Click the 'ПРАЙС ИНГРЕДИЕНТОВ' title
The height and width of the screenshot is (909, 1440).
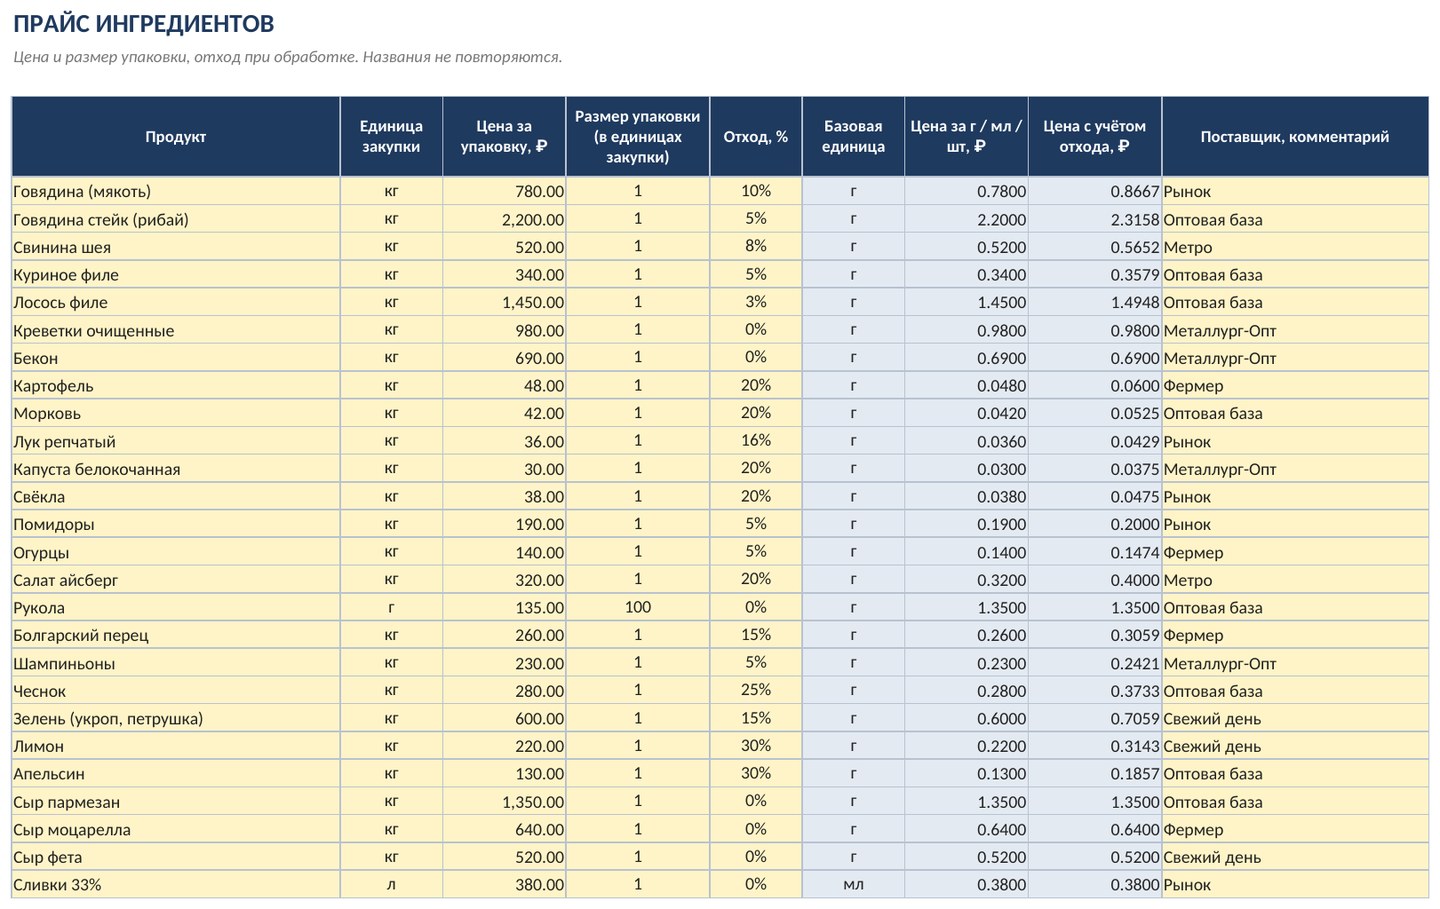pyautogui.click(x=144, y=23)
